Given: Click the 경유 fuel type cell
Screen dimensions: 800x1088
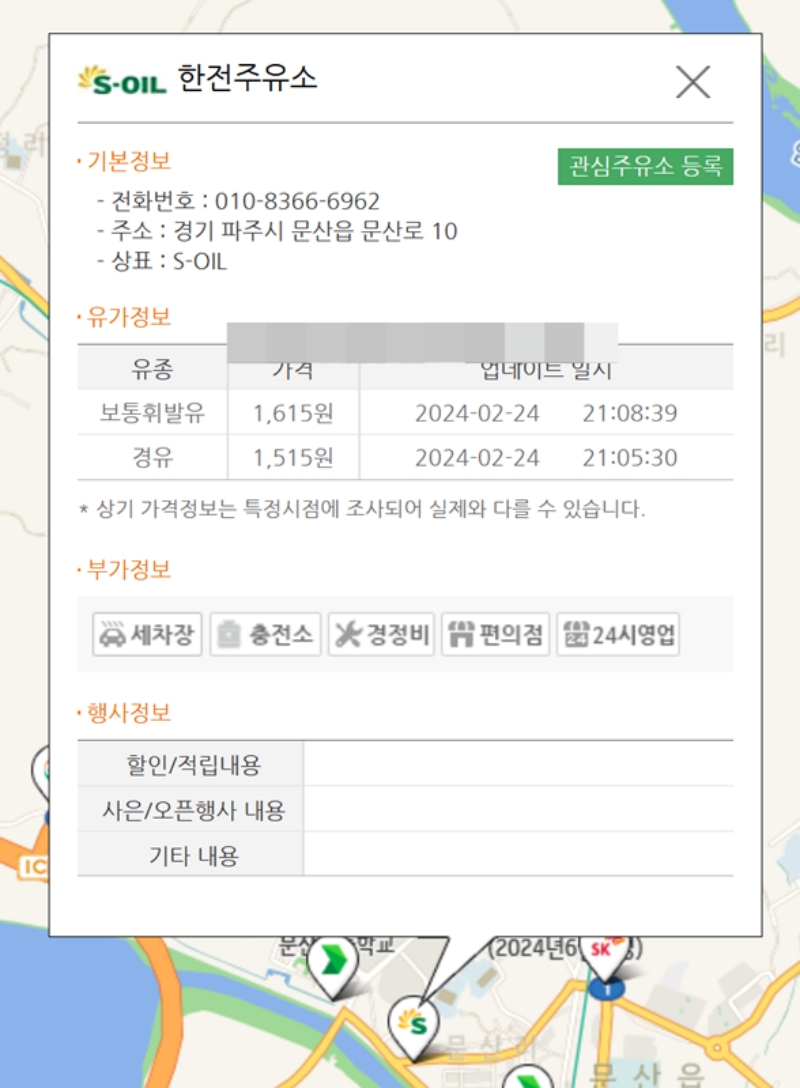Looking at the screenshot, I should (153, 457).
